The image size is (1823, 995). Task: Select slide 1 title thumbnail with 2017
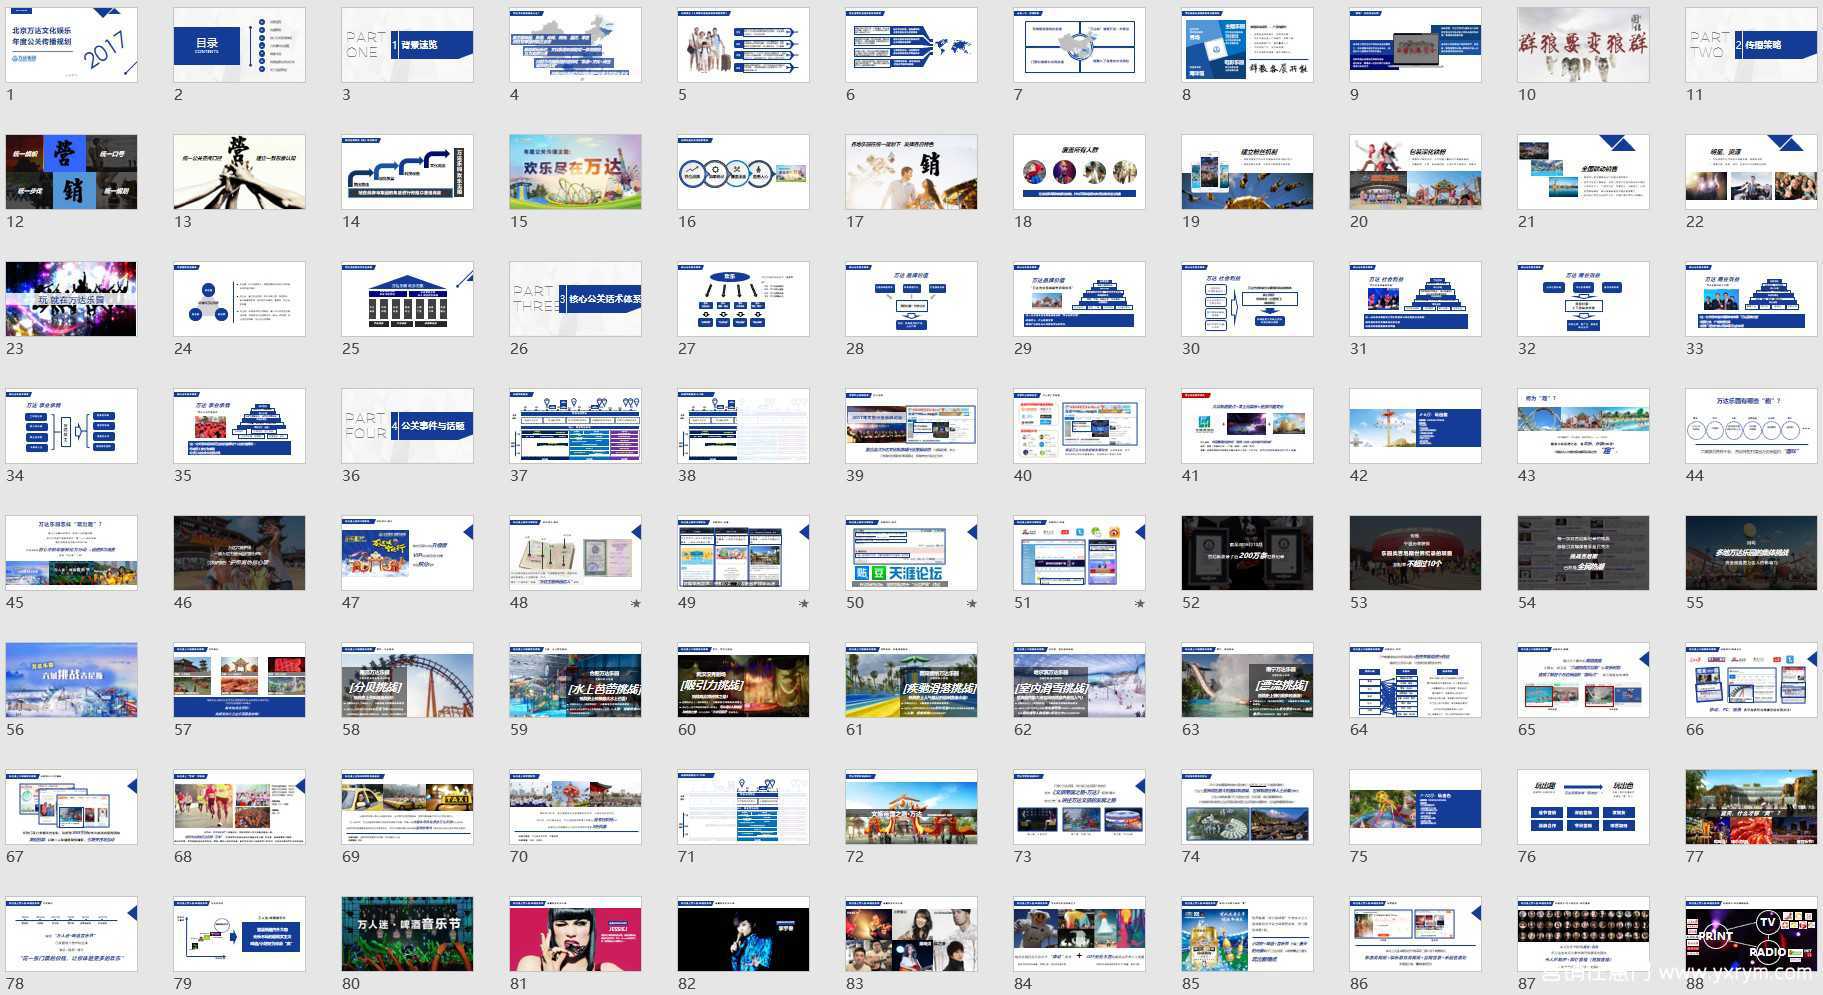point(72,45)
